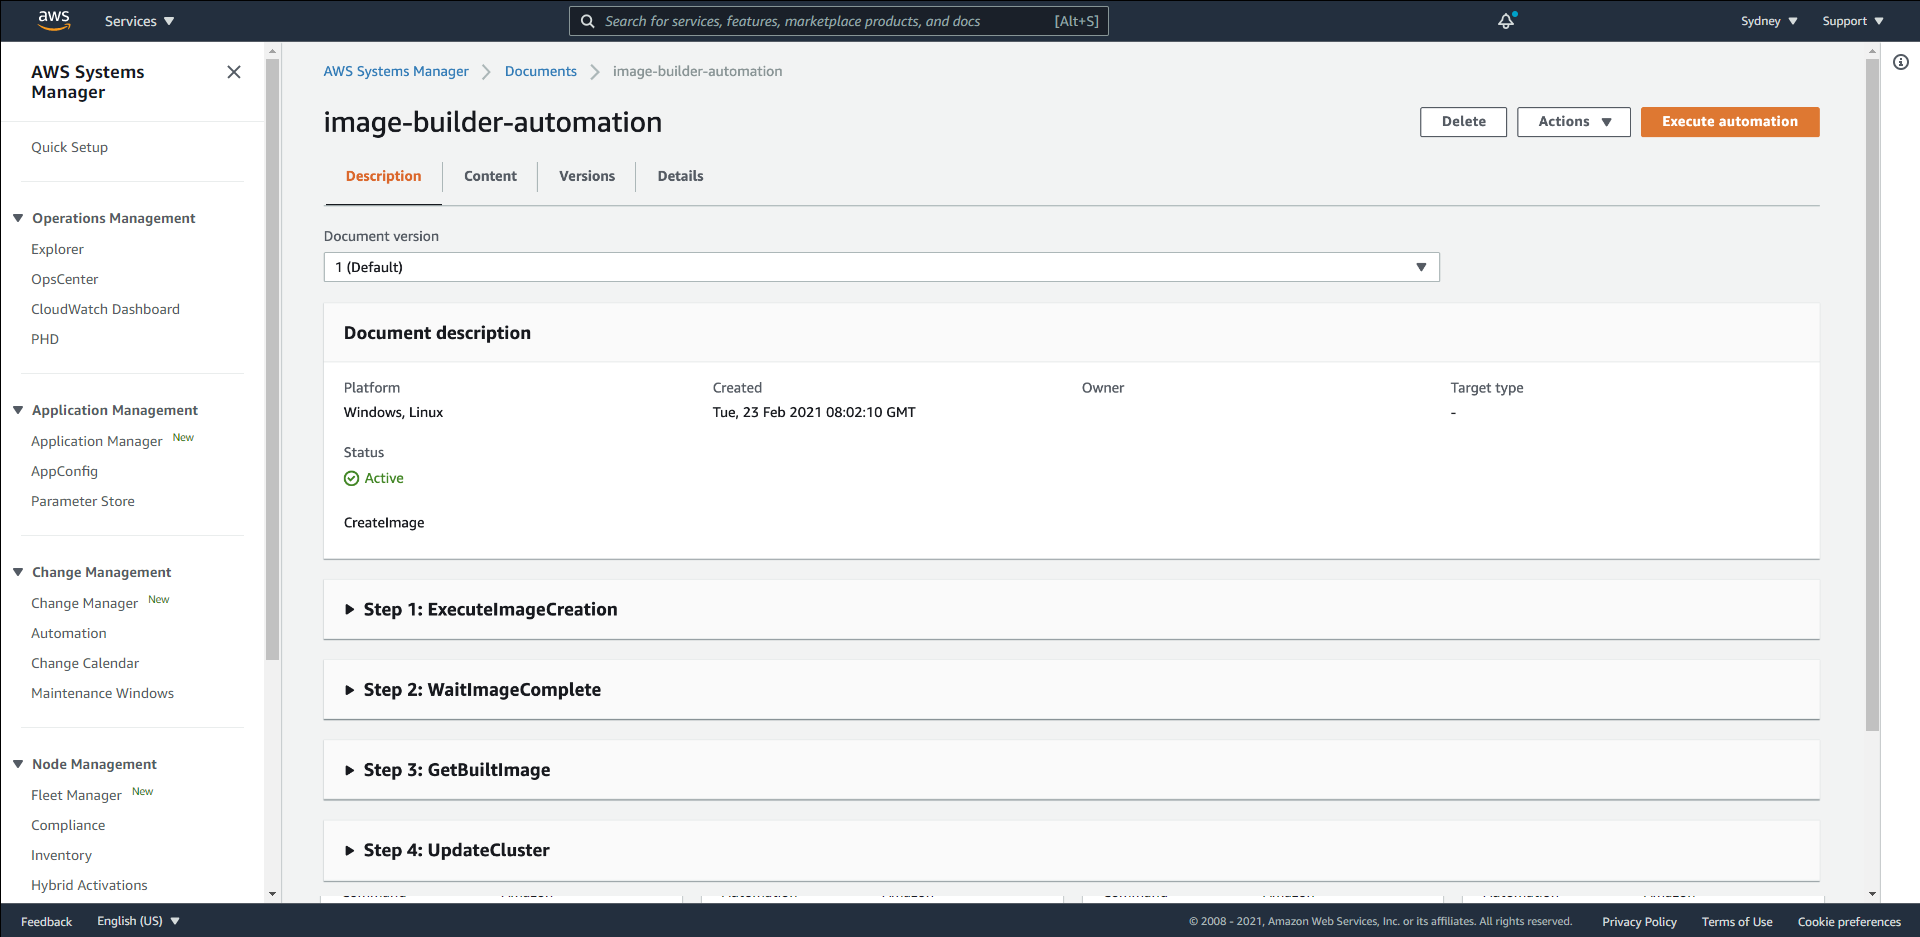Open the Services menu

(139, 21)
